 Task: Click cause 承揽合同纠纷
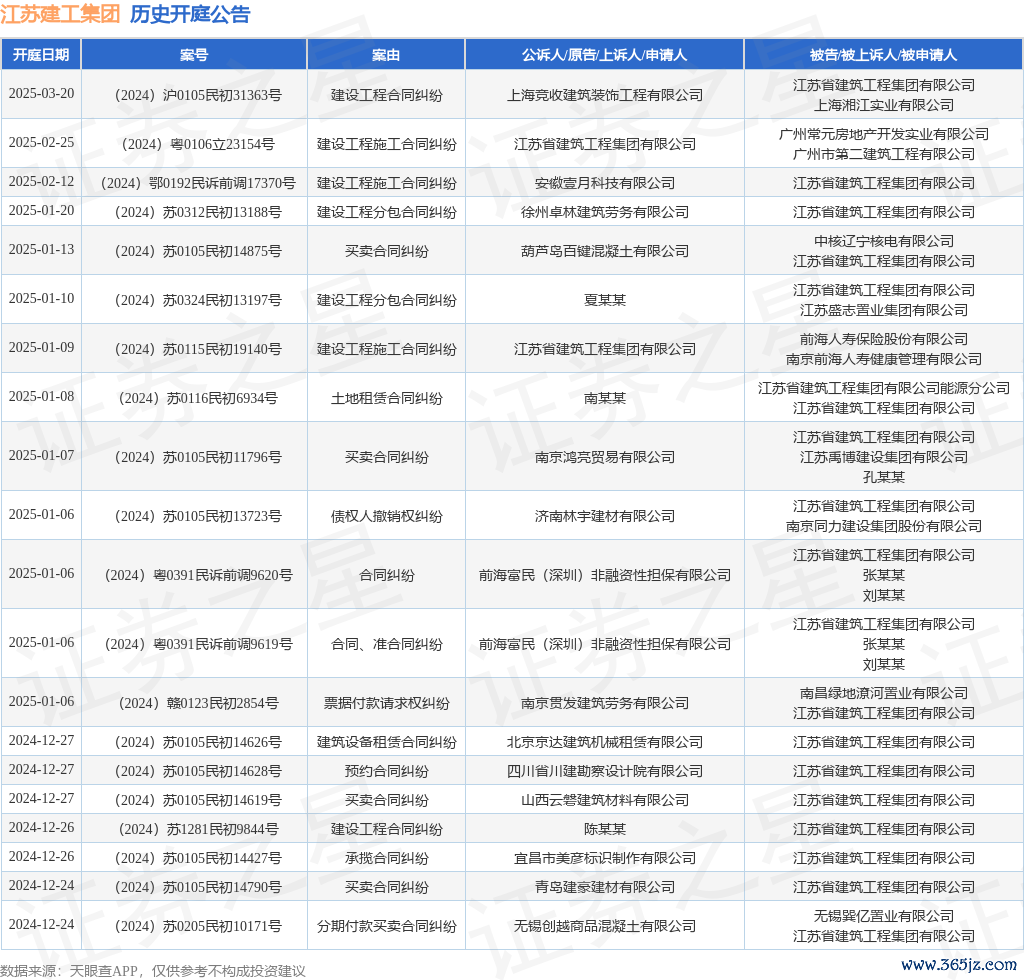coord(386,859)
